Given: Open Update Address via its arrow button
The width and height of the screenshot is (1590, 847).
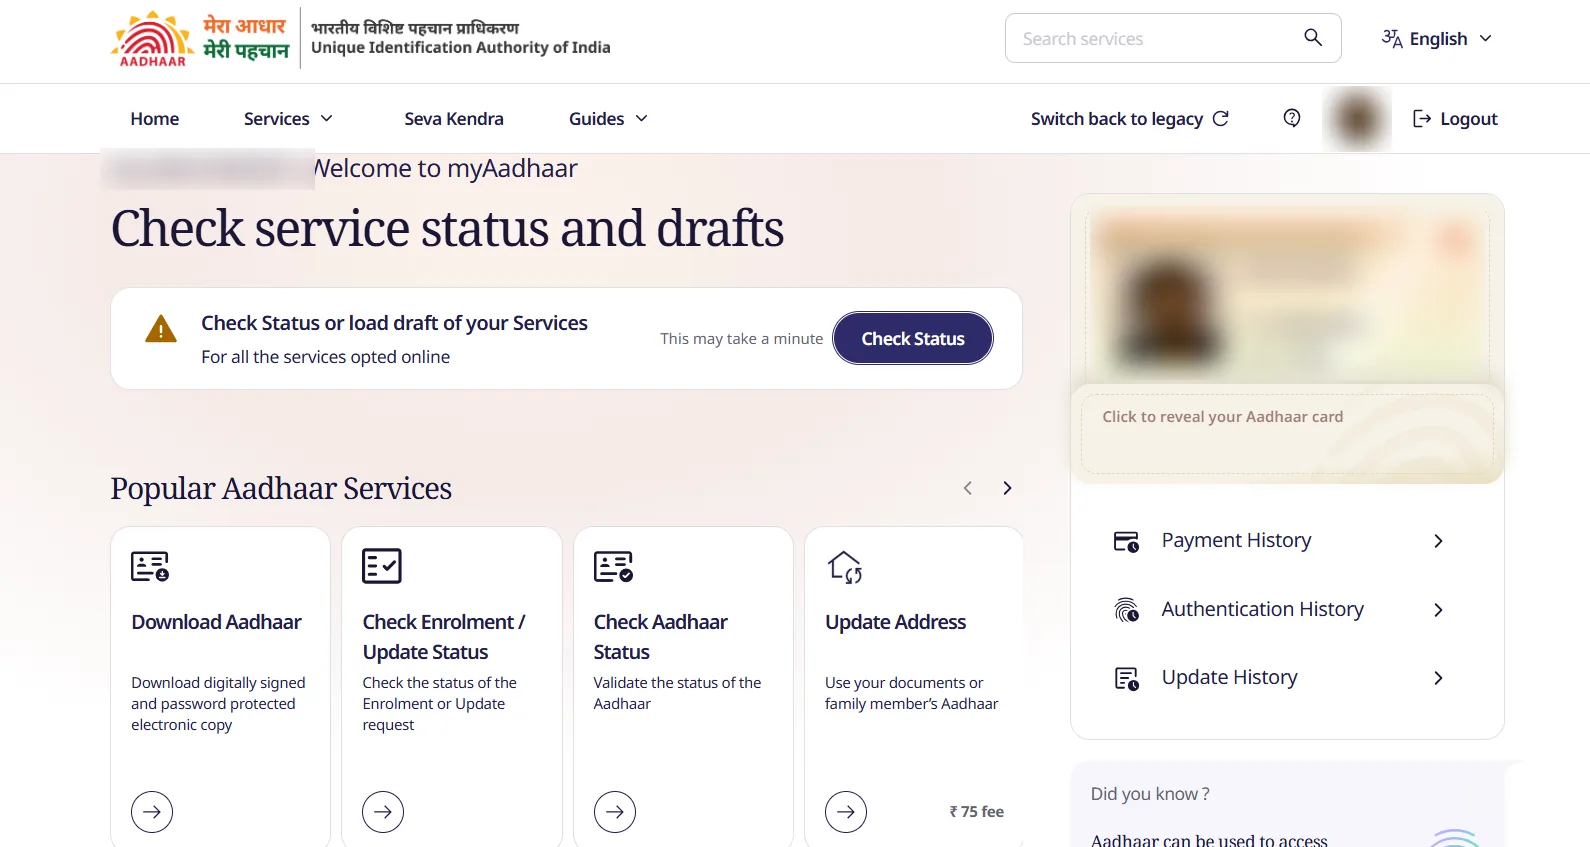Looking at the screenshot, I should (x=846, y=812).
